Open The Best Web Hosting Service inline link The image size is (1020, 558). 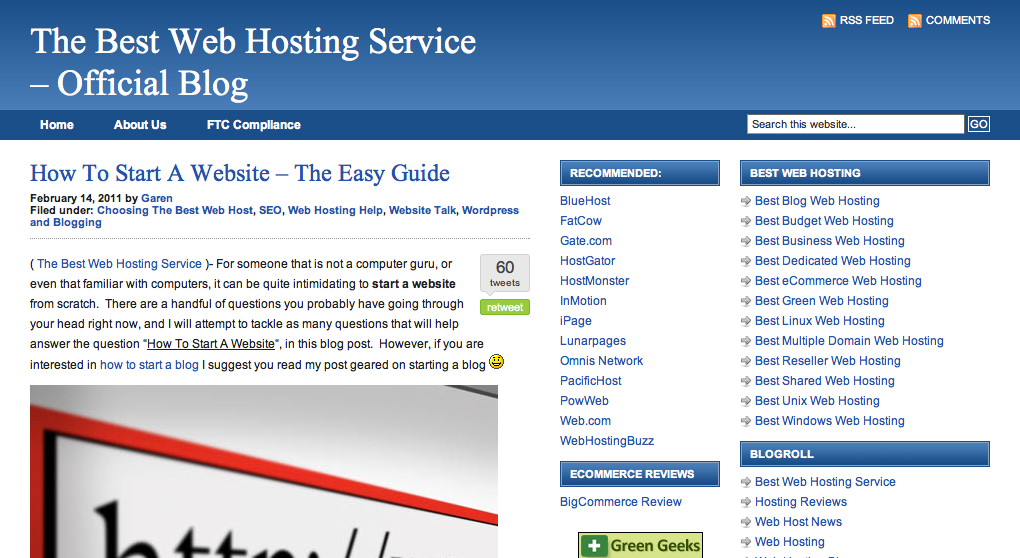pyautogui.click(x=119, y=263)
